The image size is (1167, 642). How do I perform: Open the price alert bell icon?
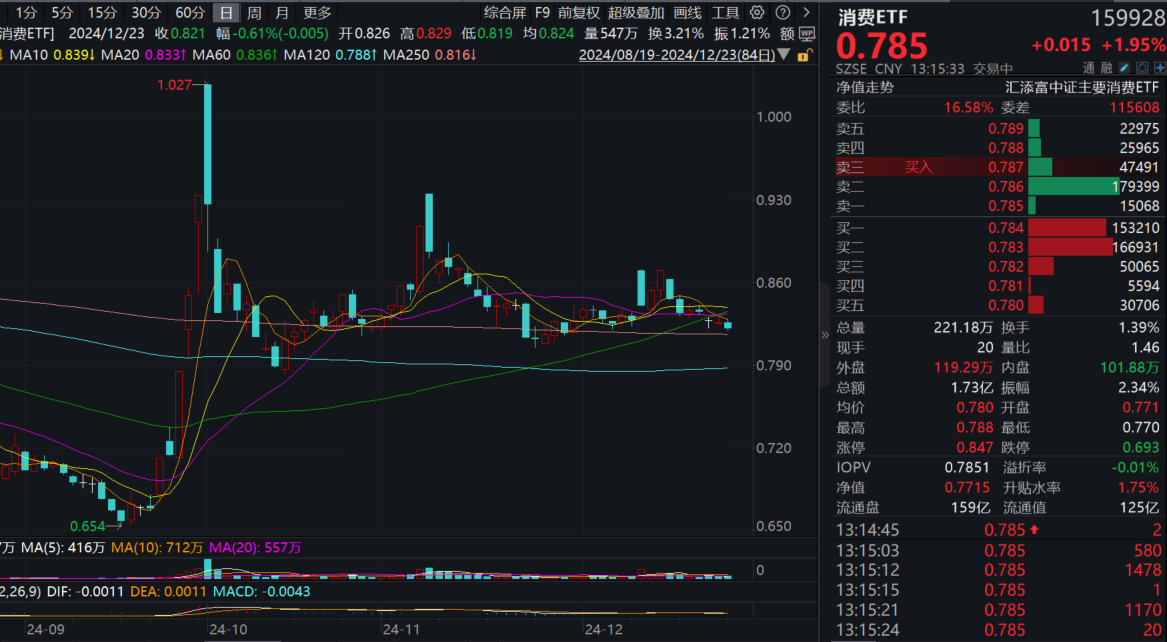coord(1142,67)
